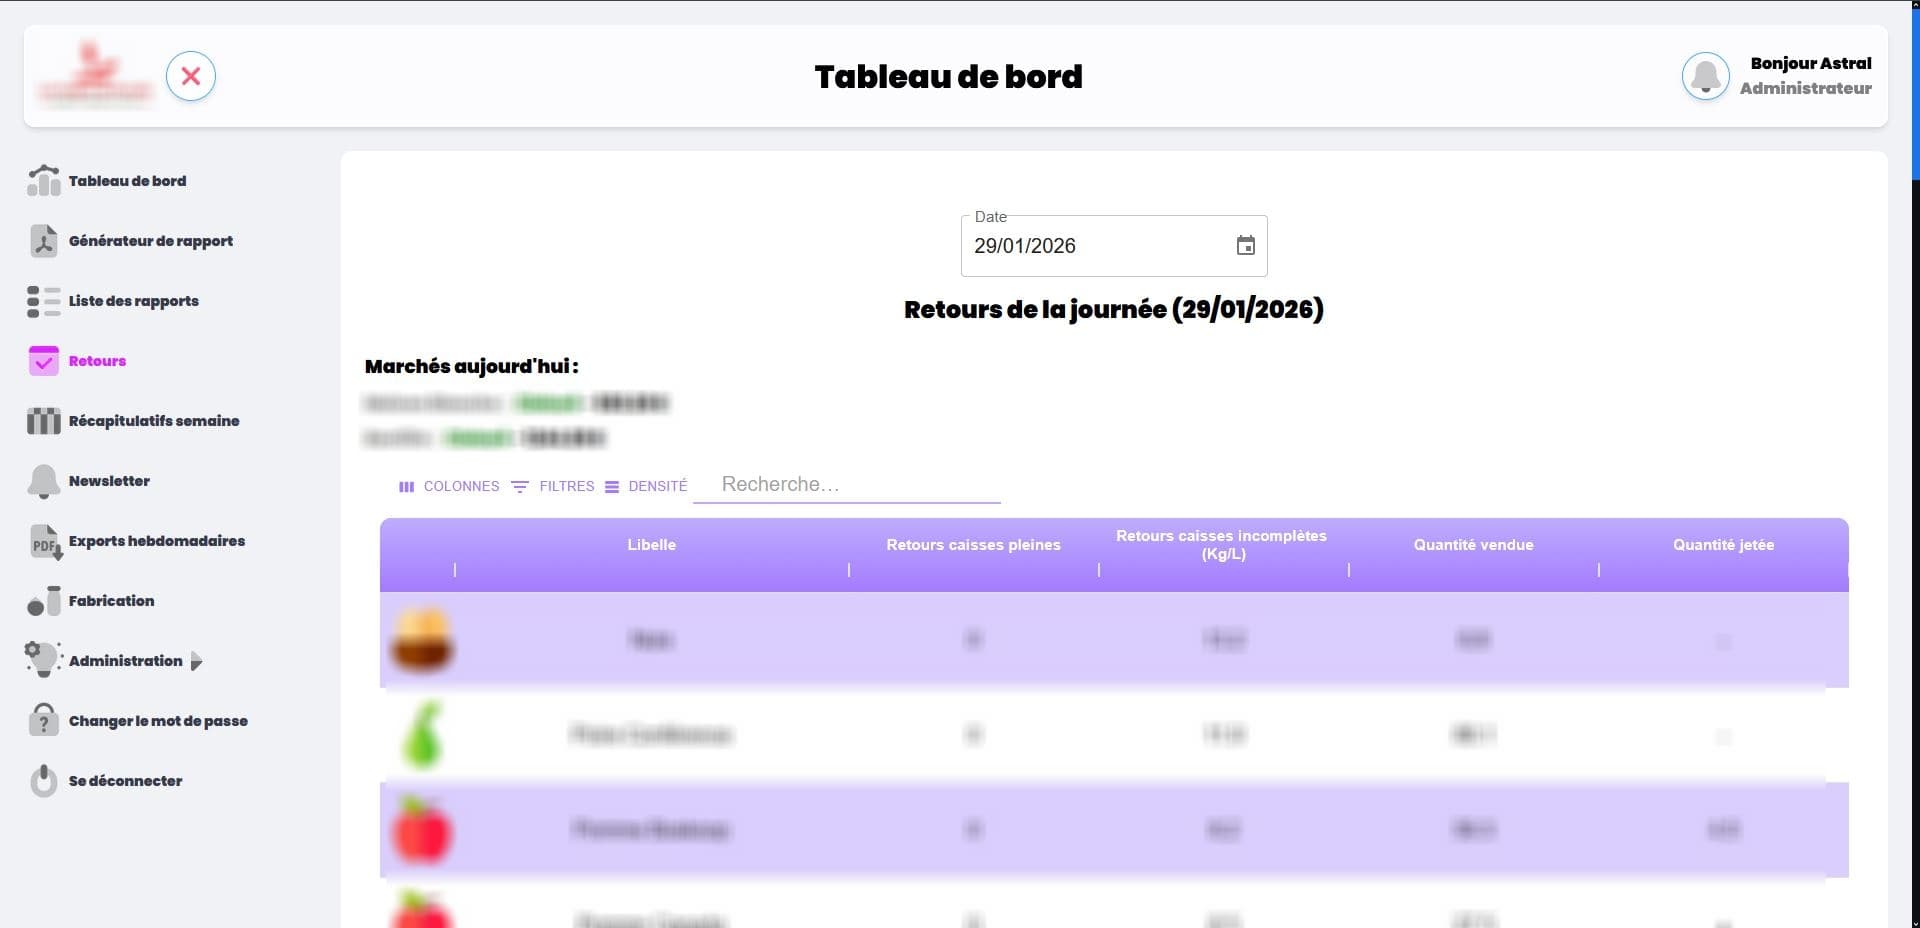Click the Bonjour Astral profile avatar
1920x928 pixels.
(x=1706, y=76)
